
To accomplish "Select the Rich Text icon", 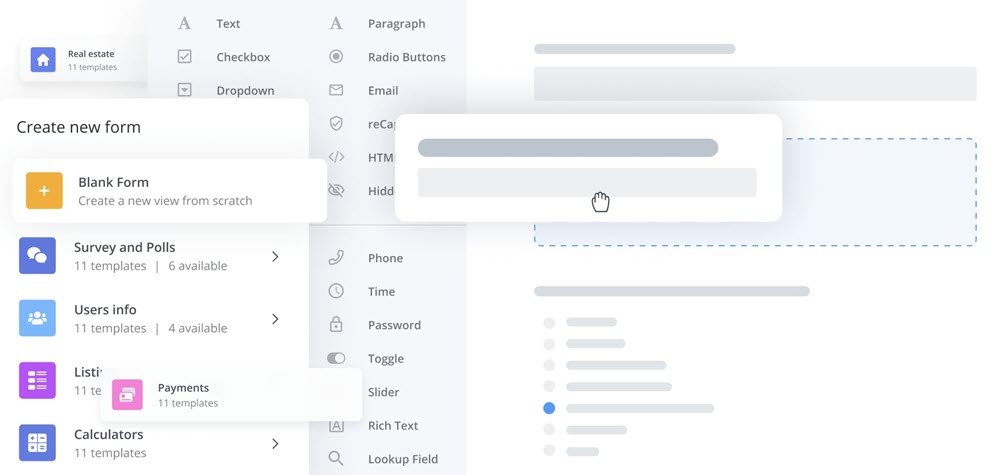I will (x=336, y=425).
